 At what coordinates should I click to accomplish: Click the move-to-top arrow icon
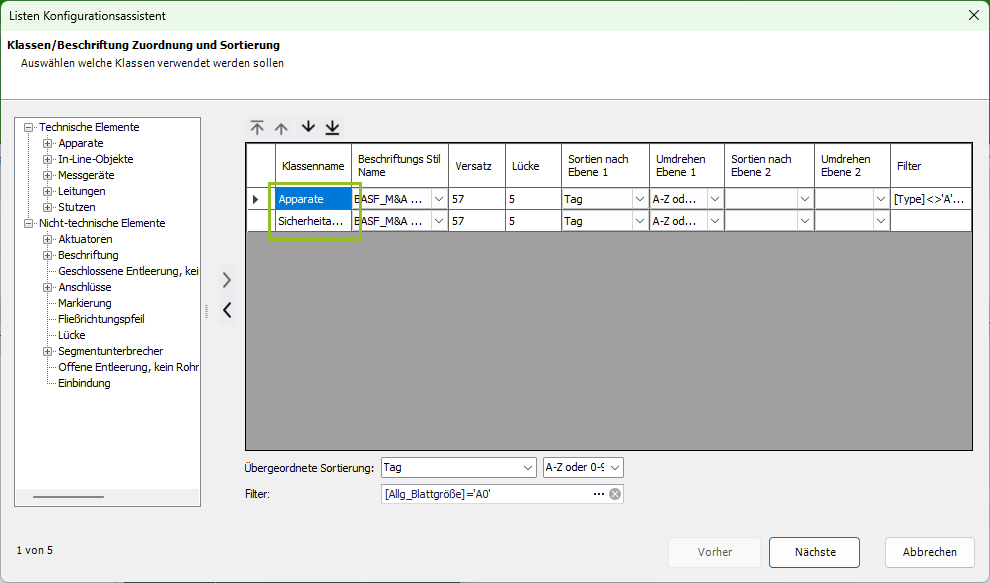coord(257,128)
